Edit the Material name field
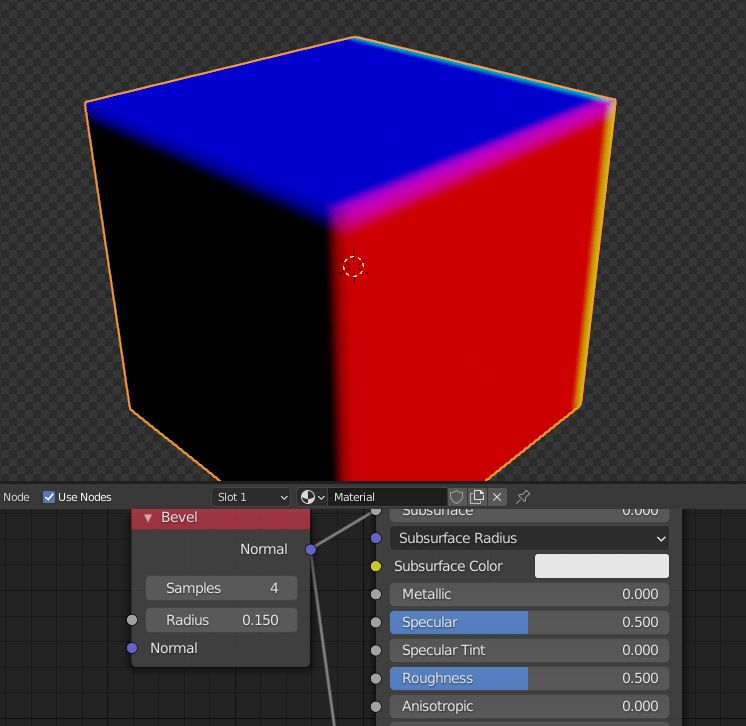Viewport: 746px width, 726px height. 388,497
